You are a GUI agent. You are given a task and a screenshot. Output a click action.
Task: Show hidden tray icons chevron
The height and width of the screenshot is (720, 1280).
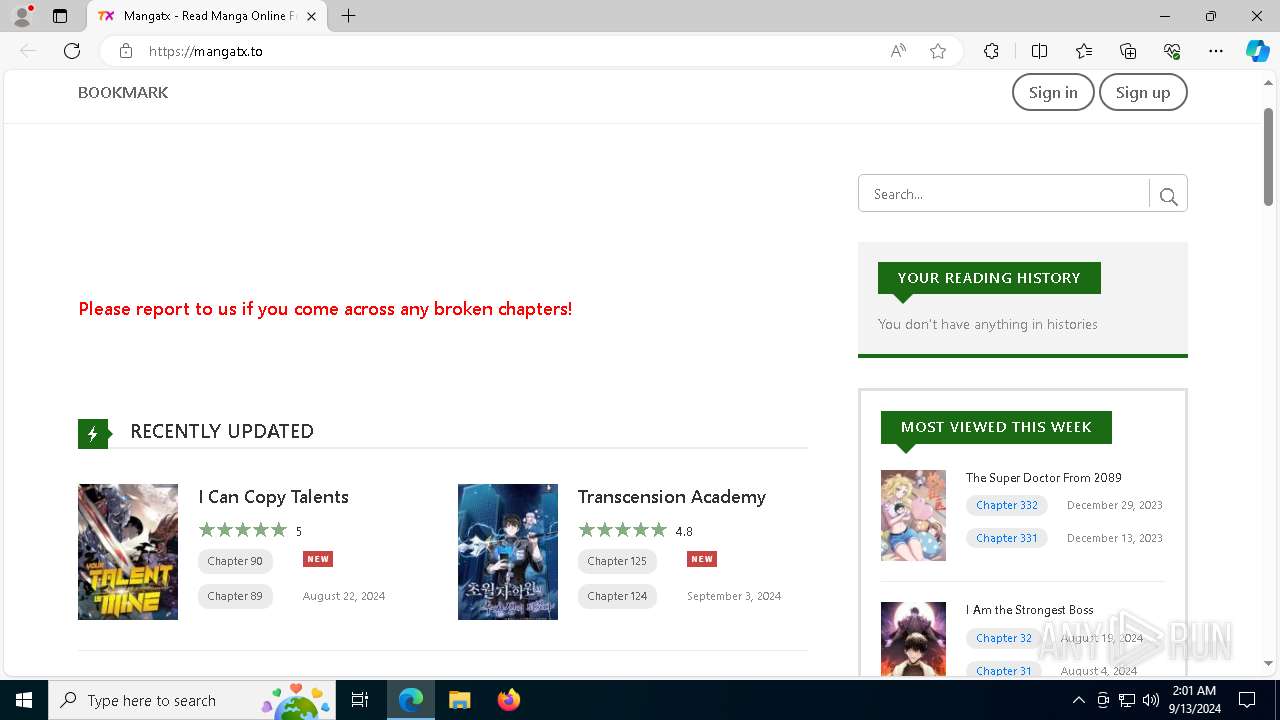(x=1078, y=700)
